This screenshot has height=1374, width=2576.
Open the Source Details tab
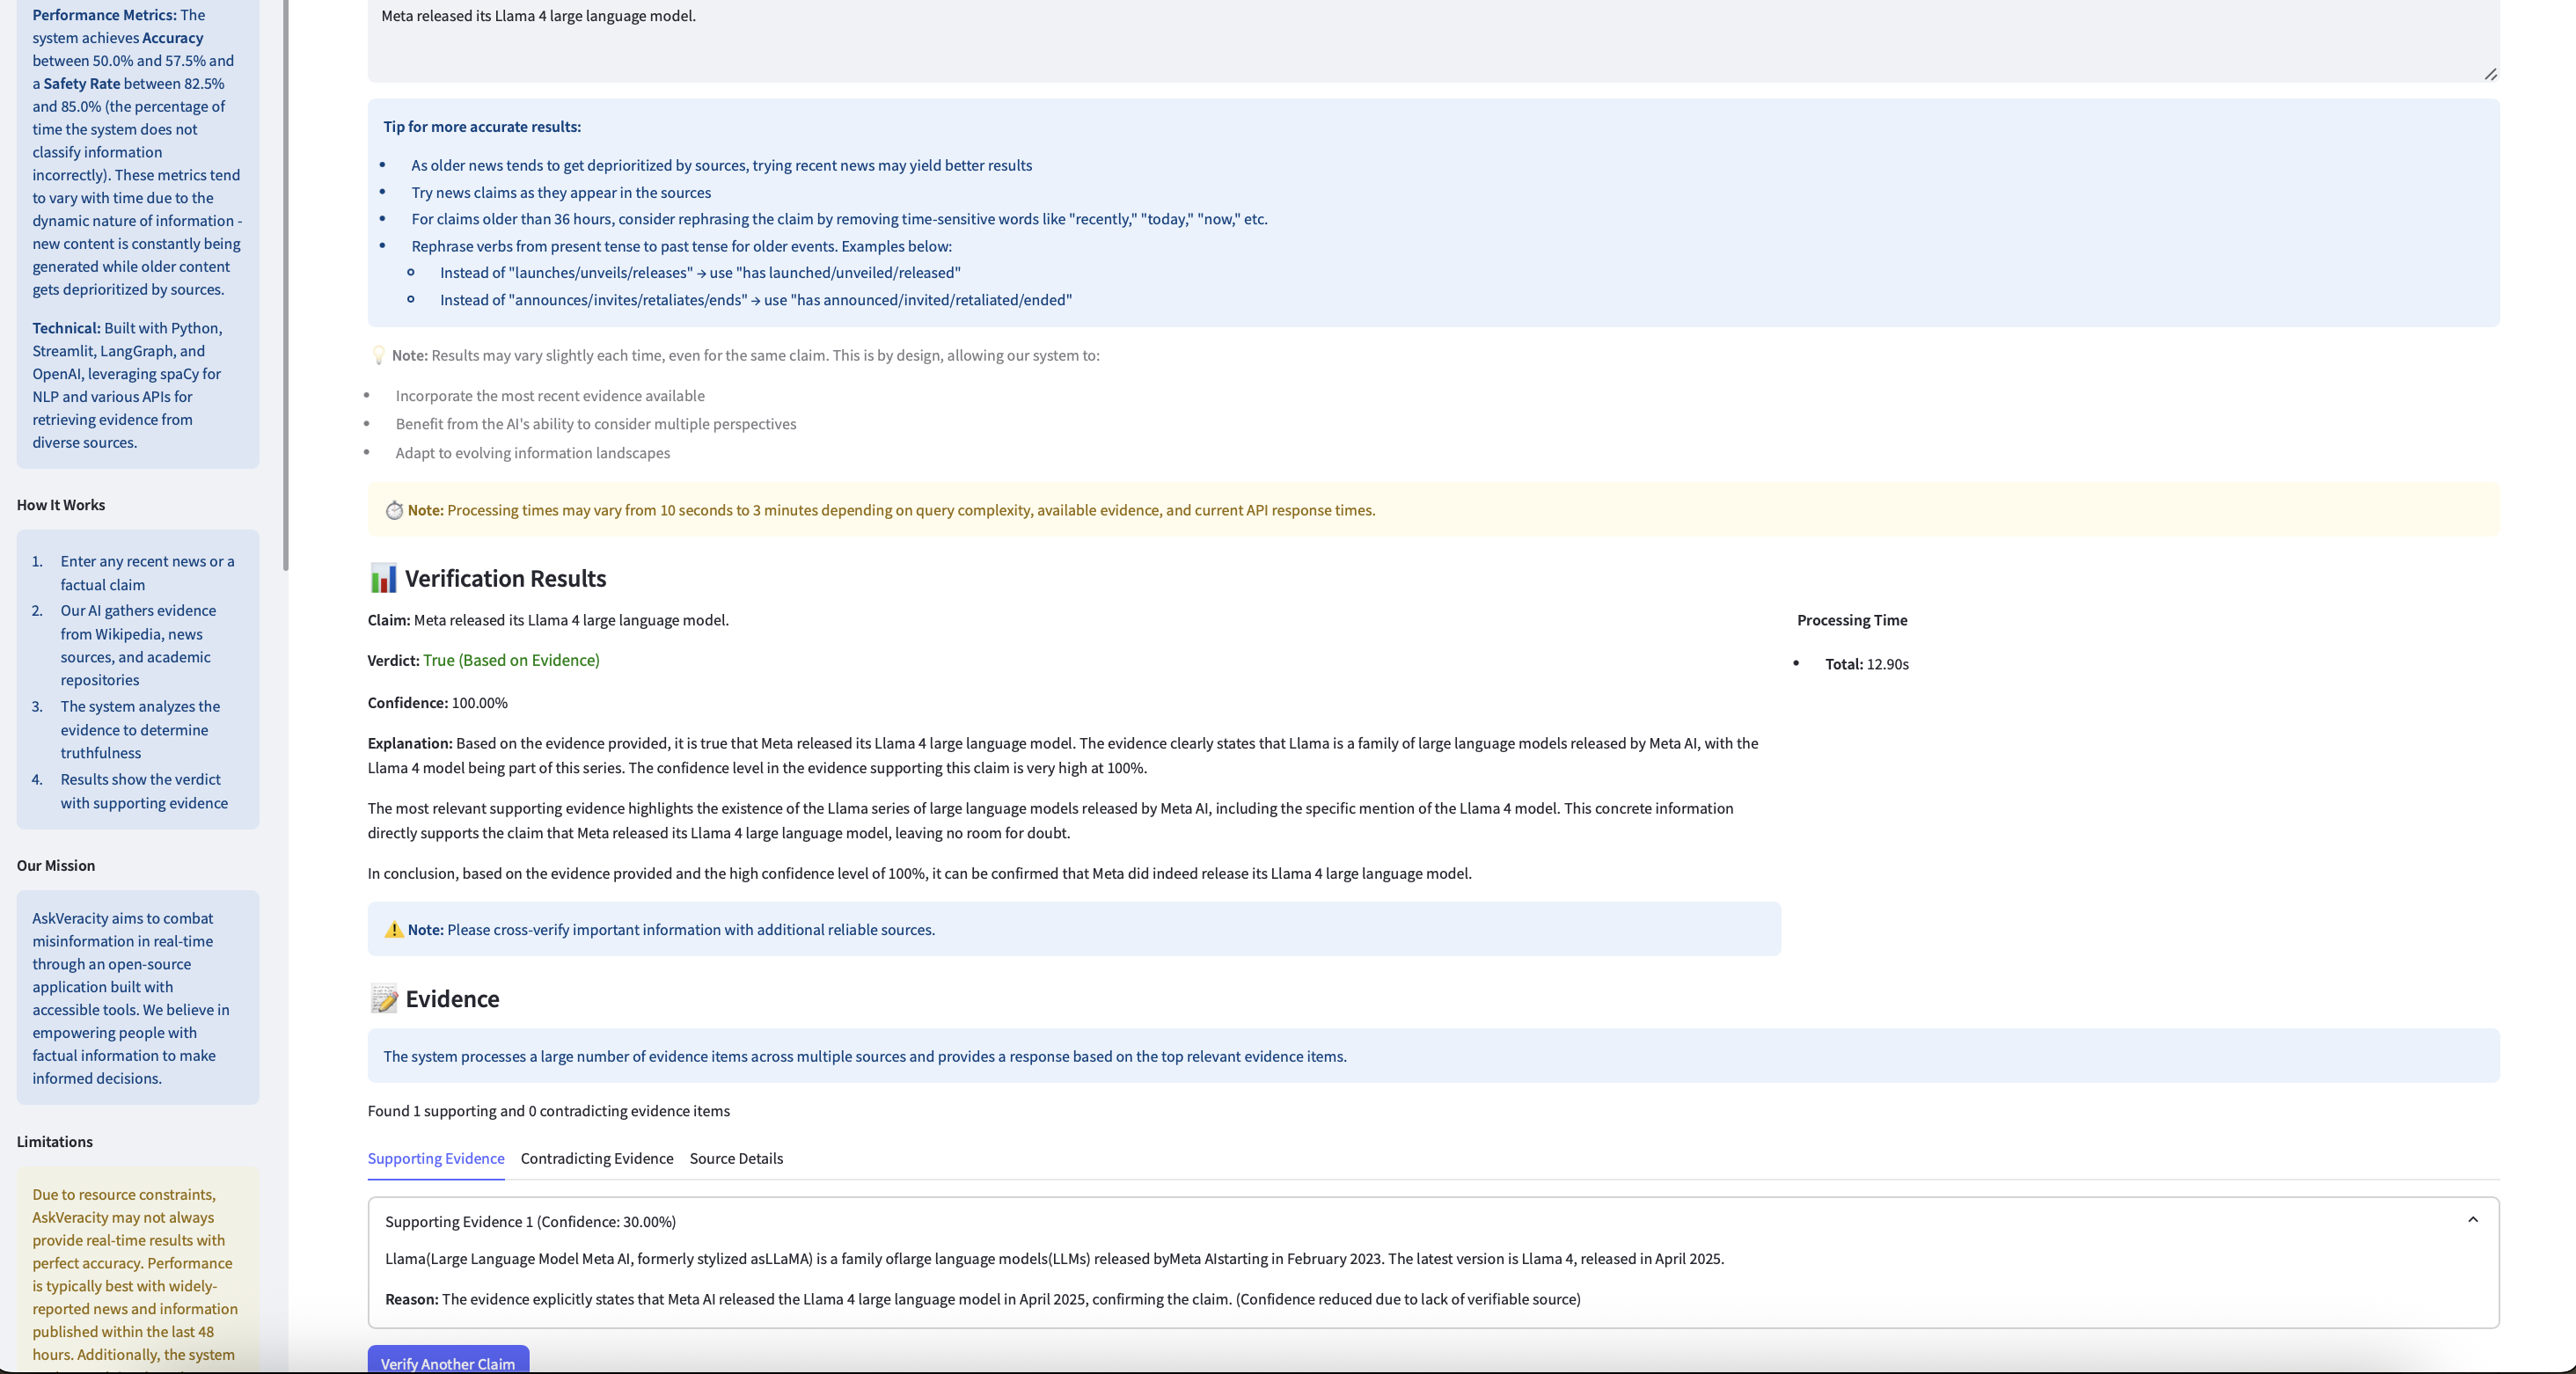[736, 1159]
